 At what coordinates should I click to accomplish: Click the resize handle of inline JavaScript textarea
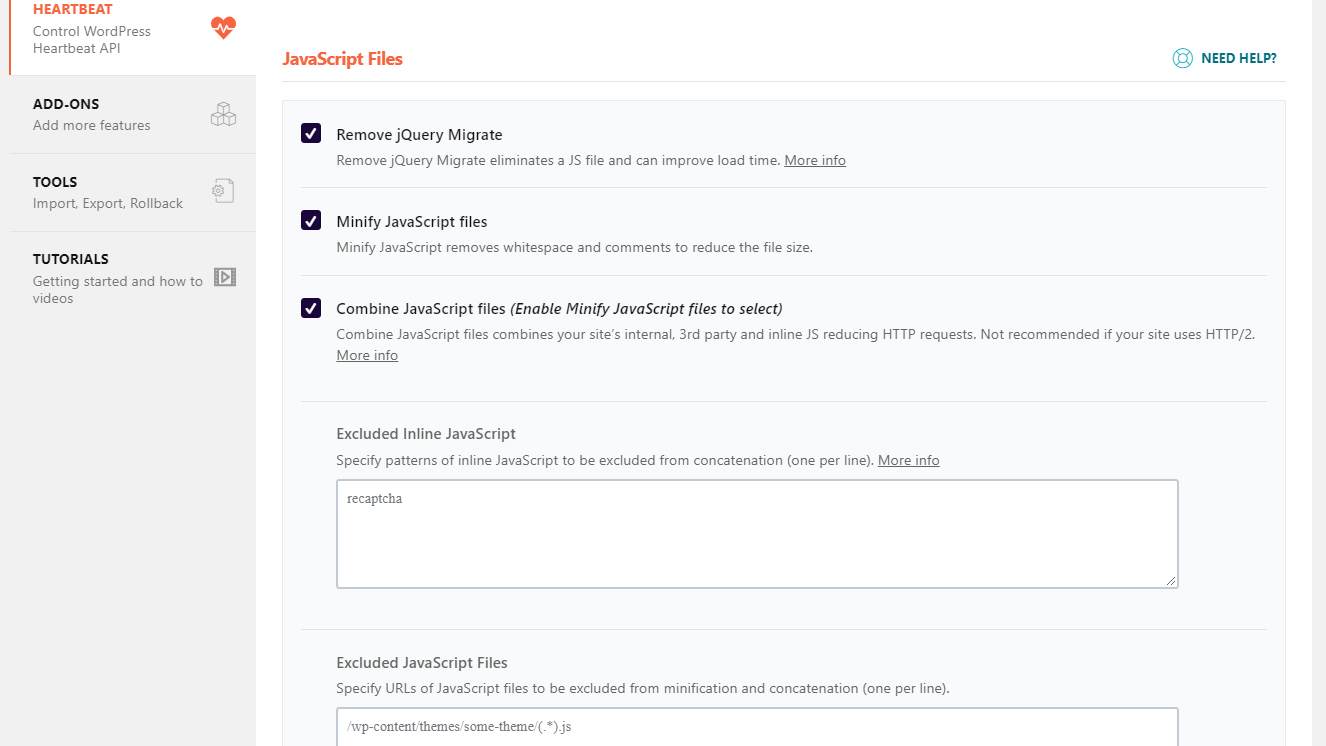1171,580
